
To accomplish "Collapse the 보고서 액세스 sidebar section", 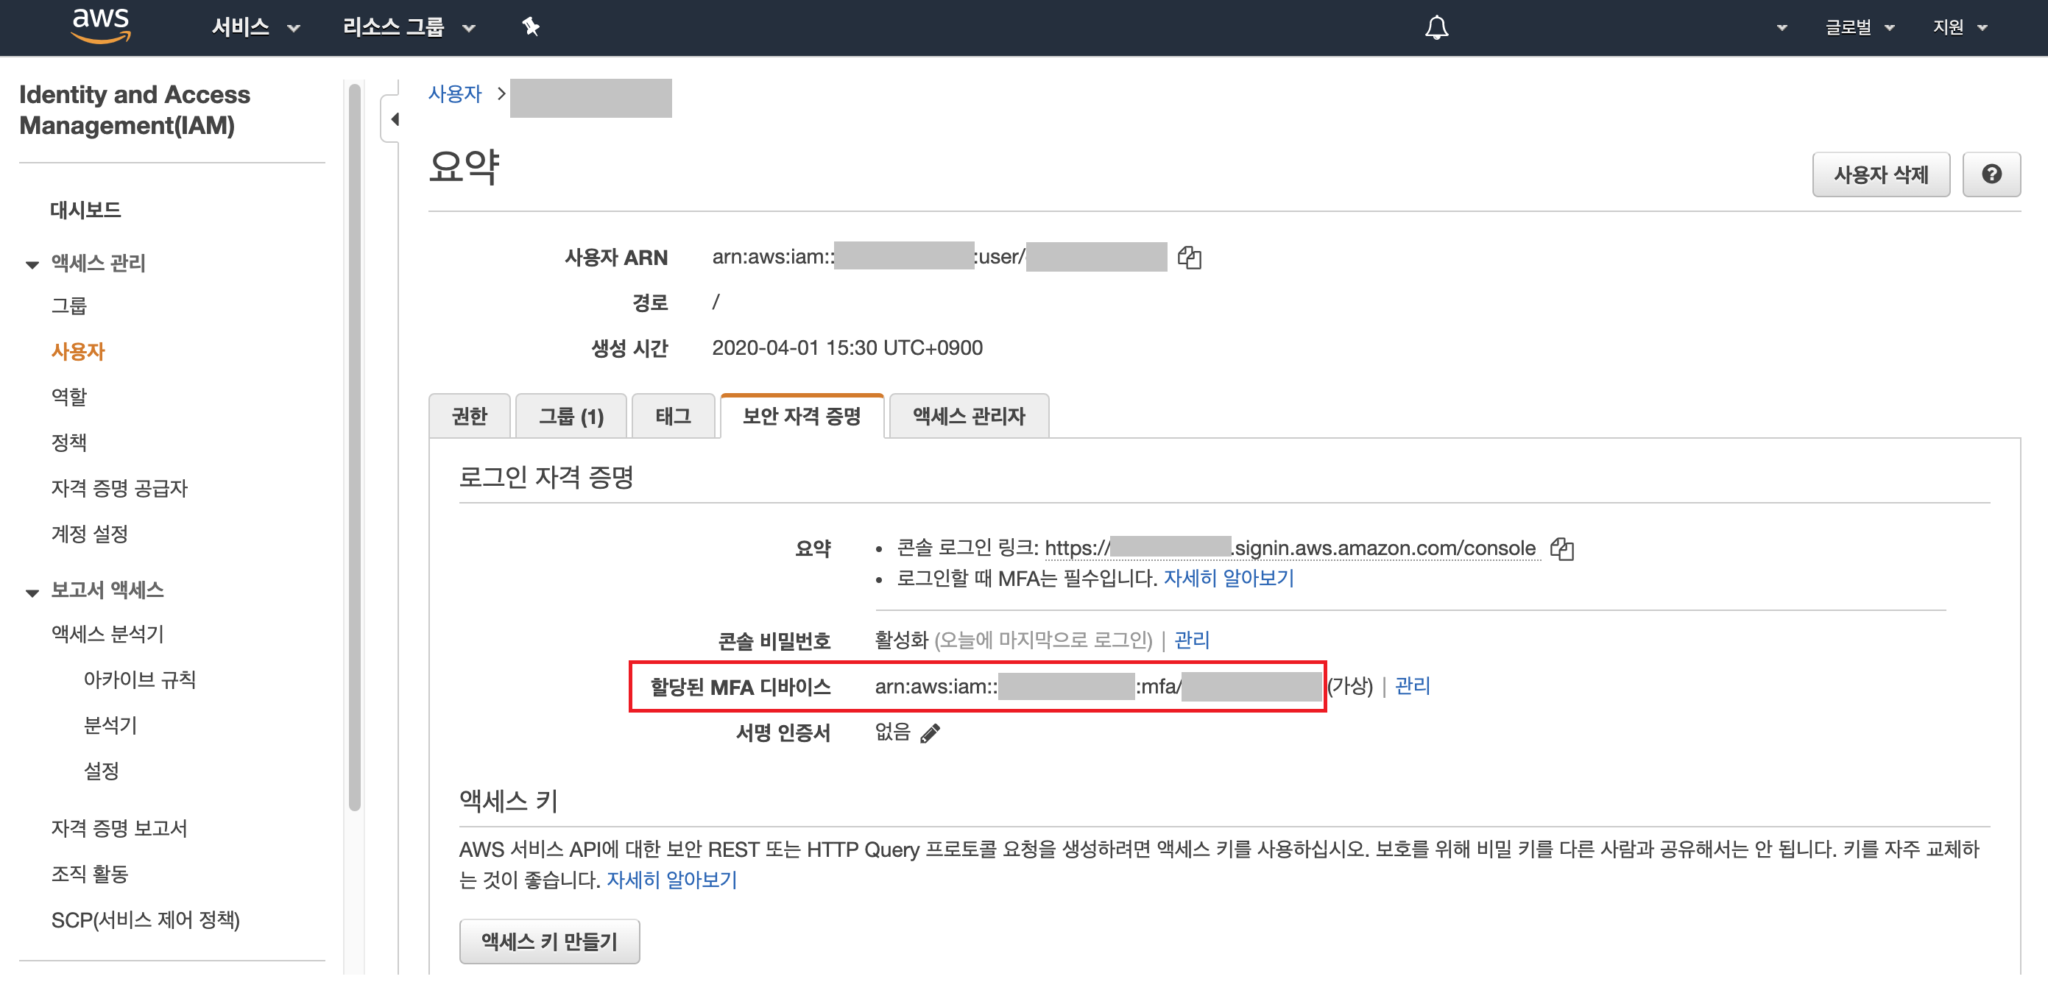I will coord(30,590).
